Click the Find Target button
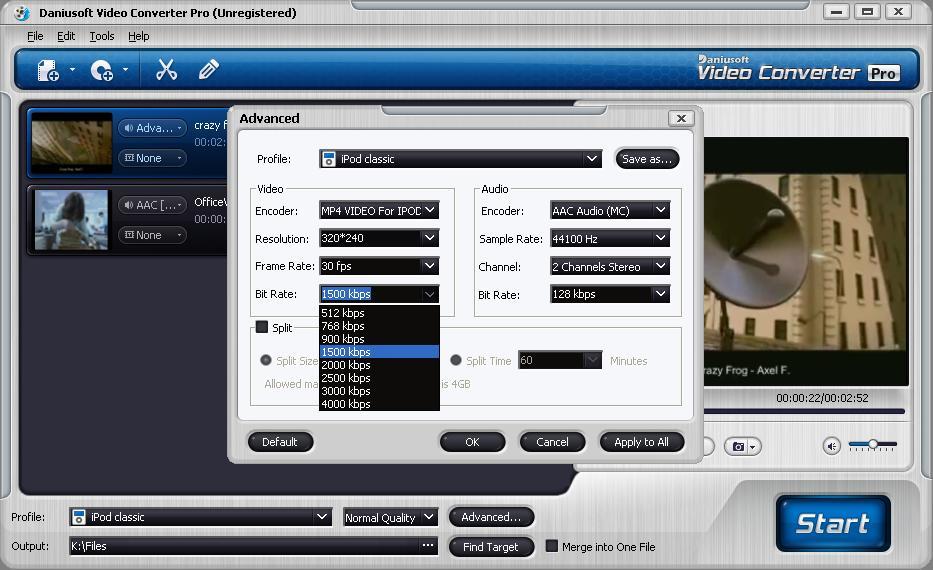Viewport: 933px width, 570px height. click(491, 547)
